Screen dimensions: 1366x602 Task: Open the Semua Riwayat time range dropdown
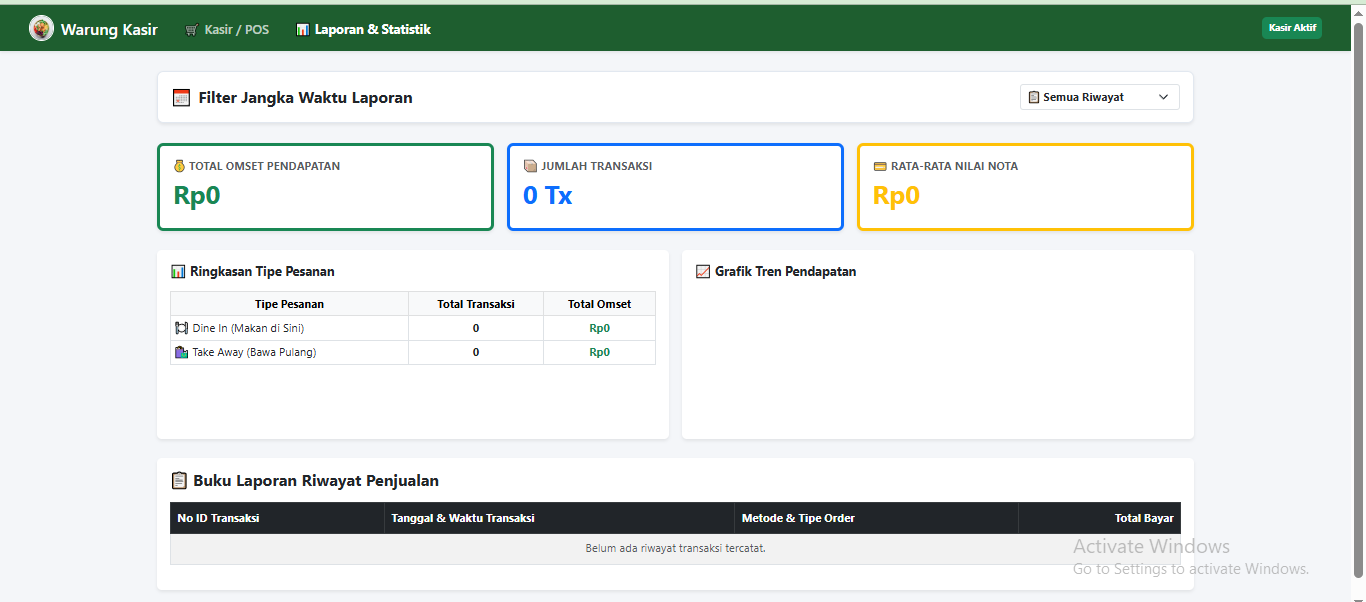1100,97
